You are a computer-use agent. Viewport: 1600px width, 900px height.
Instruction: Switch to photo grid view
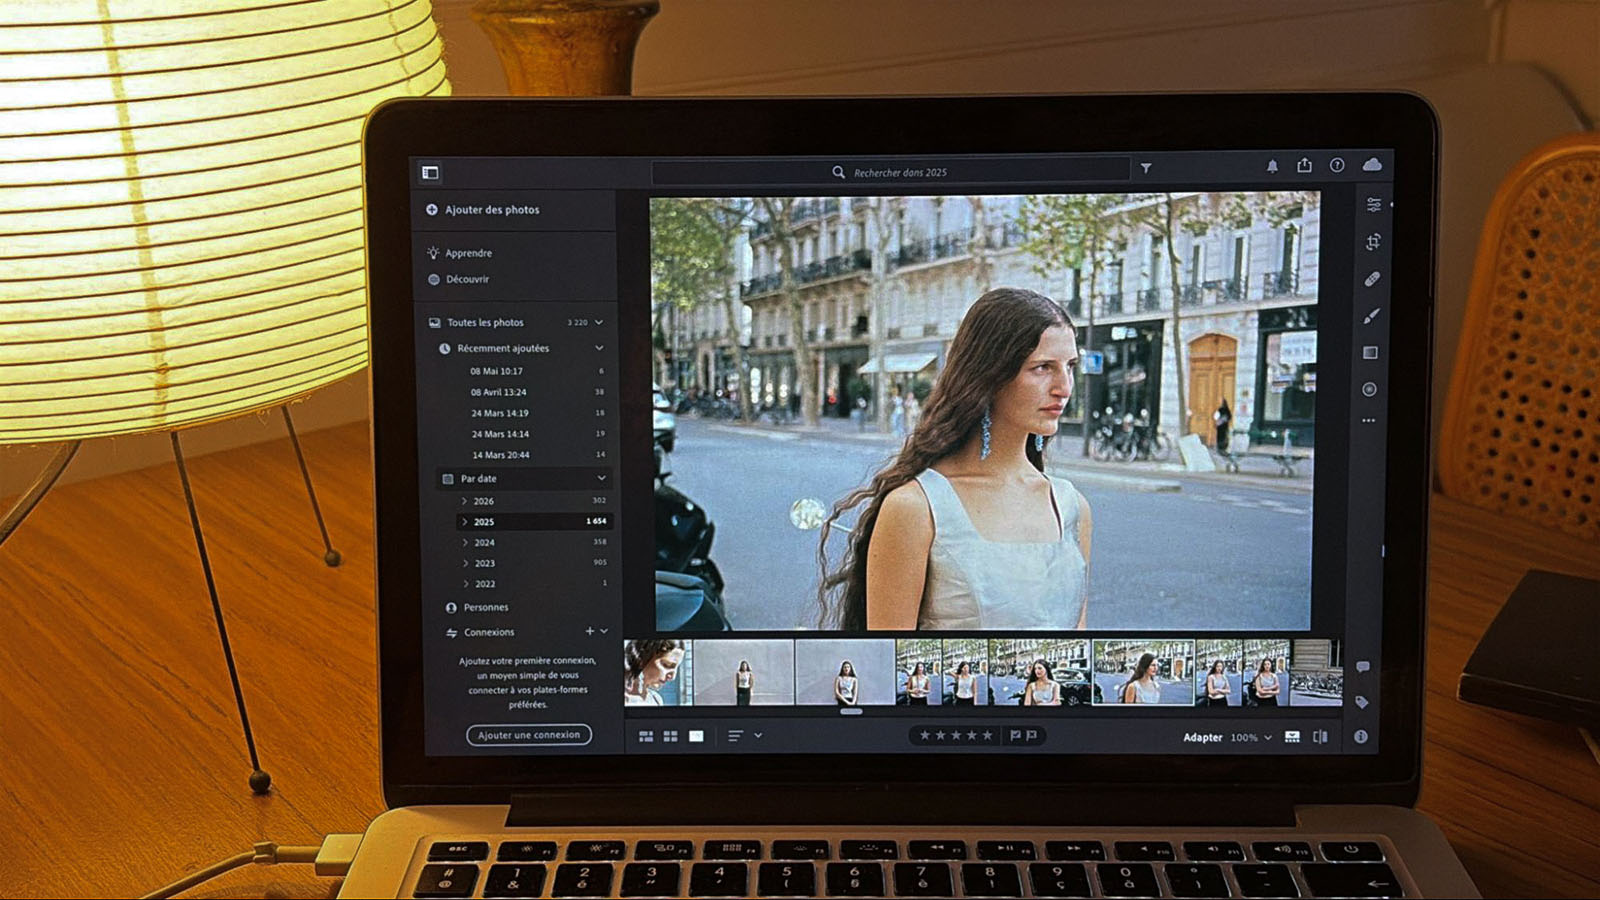pyautogui.click(x=646, y=736)
